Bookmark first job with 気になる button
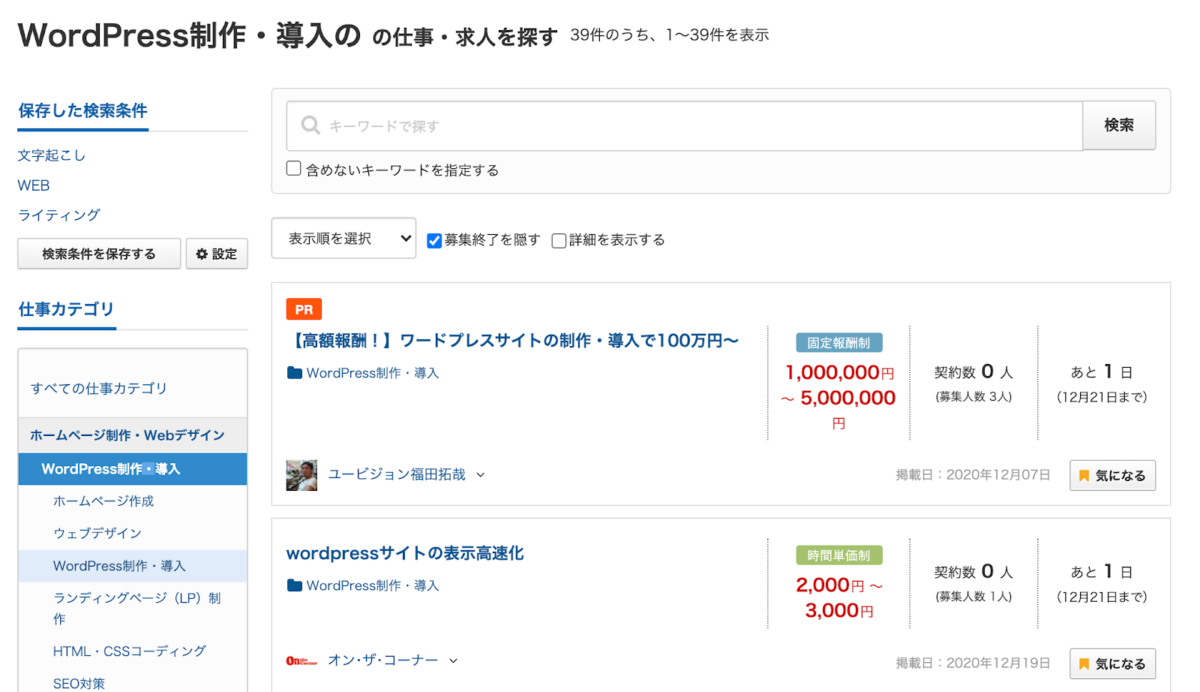Image resolution: width=1200 pixels, height=692 pixels. pyautogui.click(x=1112, y=476)
